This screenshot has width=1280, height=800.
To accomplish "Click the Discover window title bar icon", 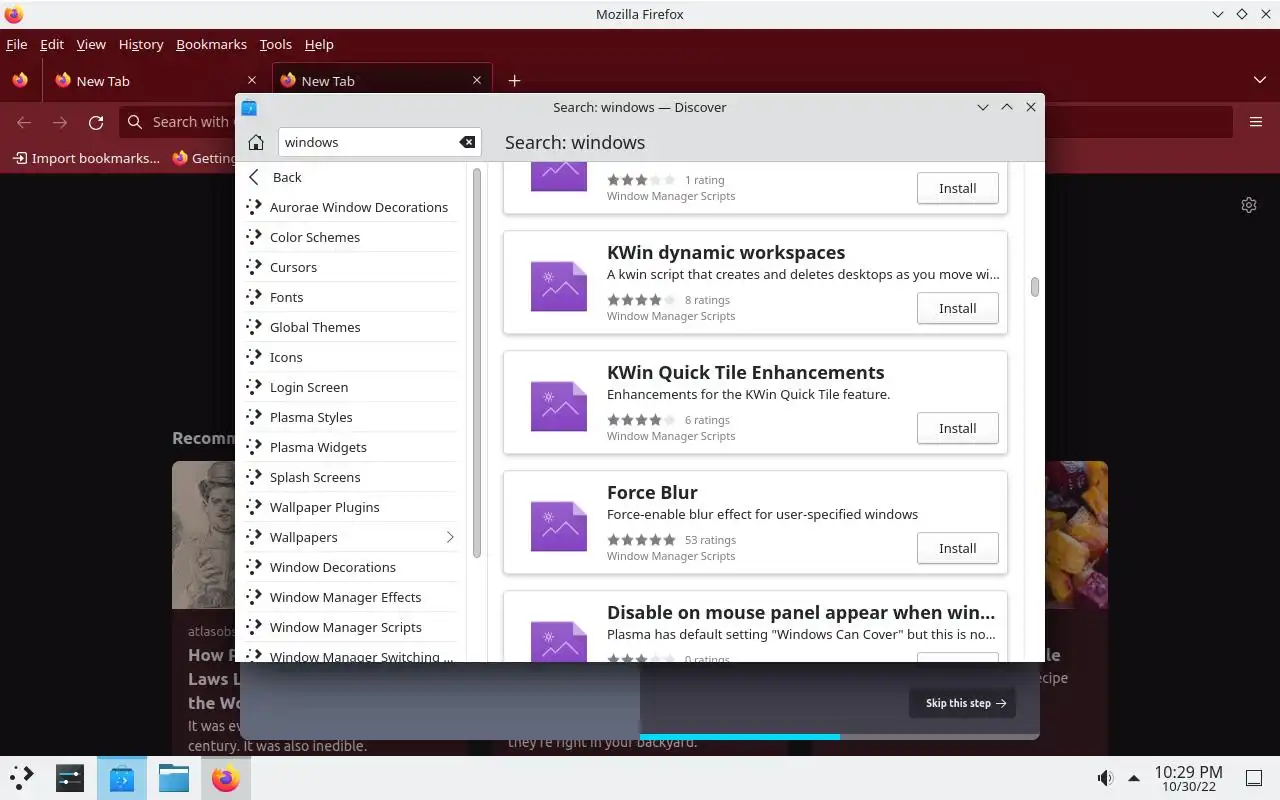I will tap(249, 107).
